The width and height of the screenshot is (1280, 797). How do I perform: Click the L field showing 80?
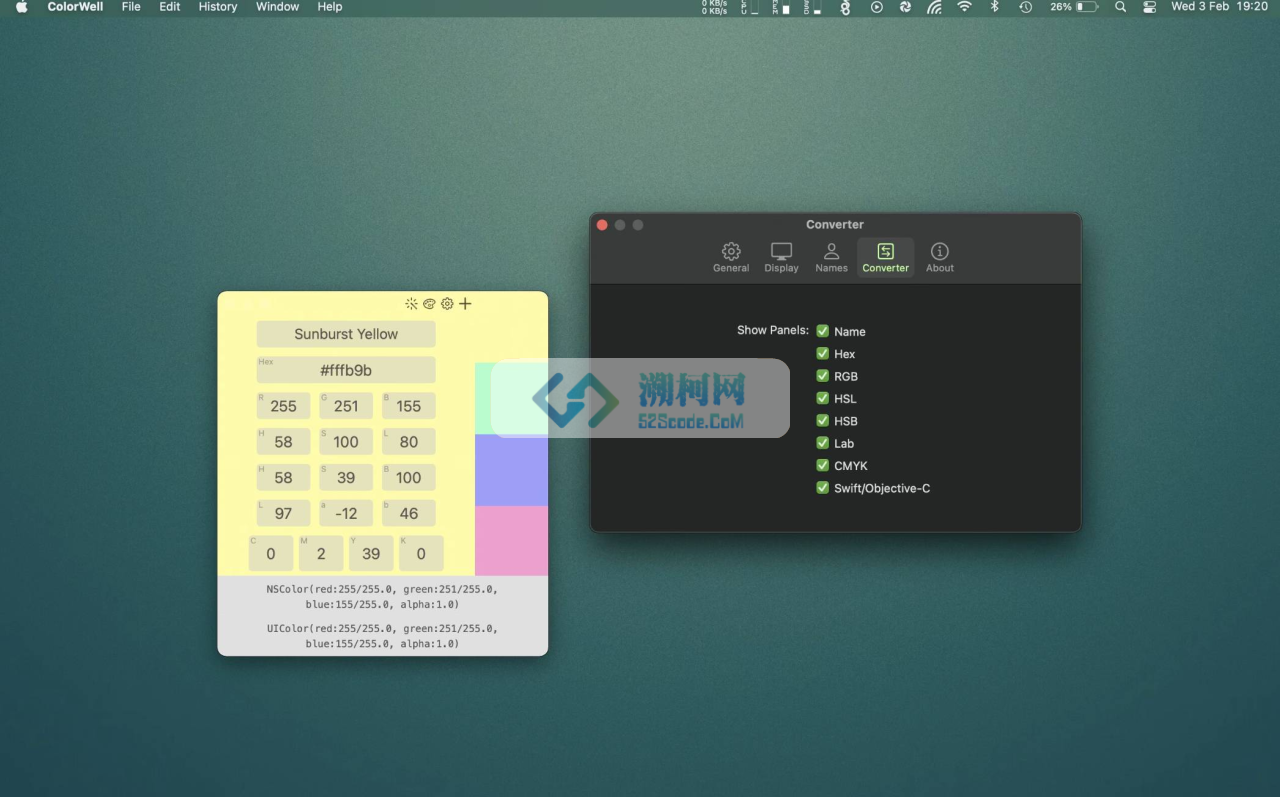[x=409, y=442]
